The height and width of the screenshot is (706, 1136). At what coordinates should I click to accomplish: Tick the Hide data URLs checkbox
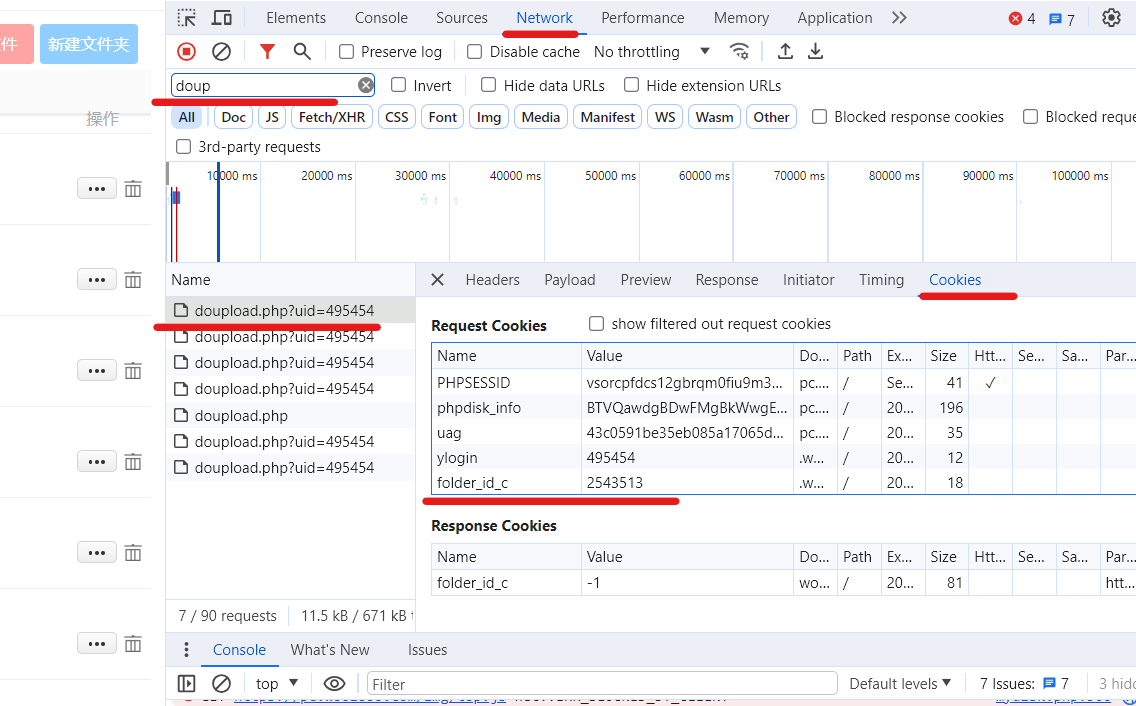click(489, 86)
